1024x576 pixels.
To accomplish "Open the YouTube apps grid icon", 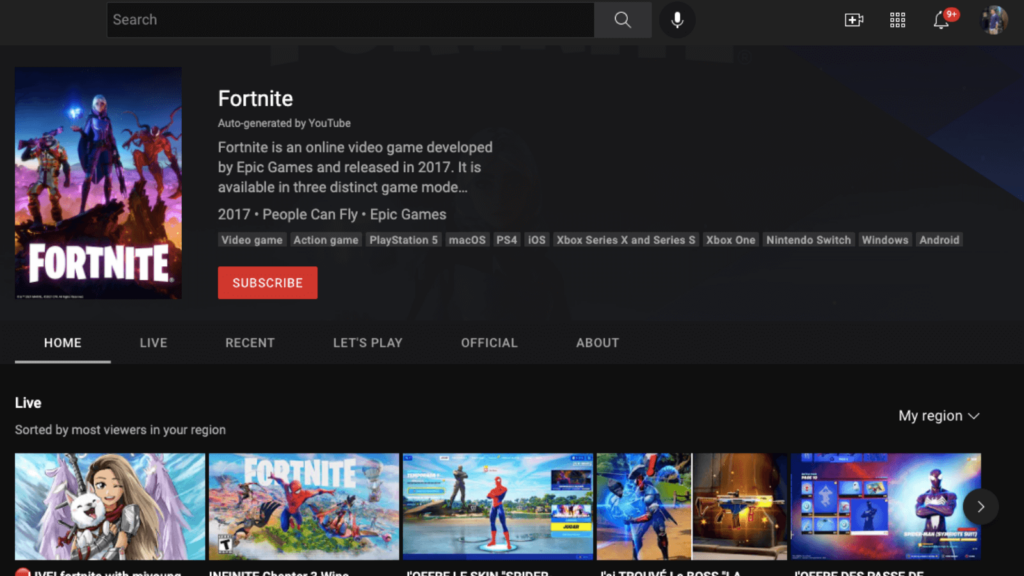I will [897, 20].
